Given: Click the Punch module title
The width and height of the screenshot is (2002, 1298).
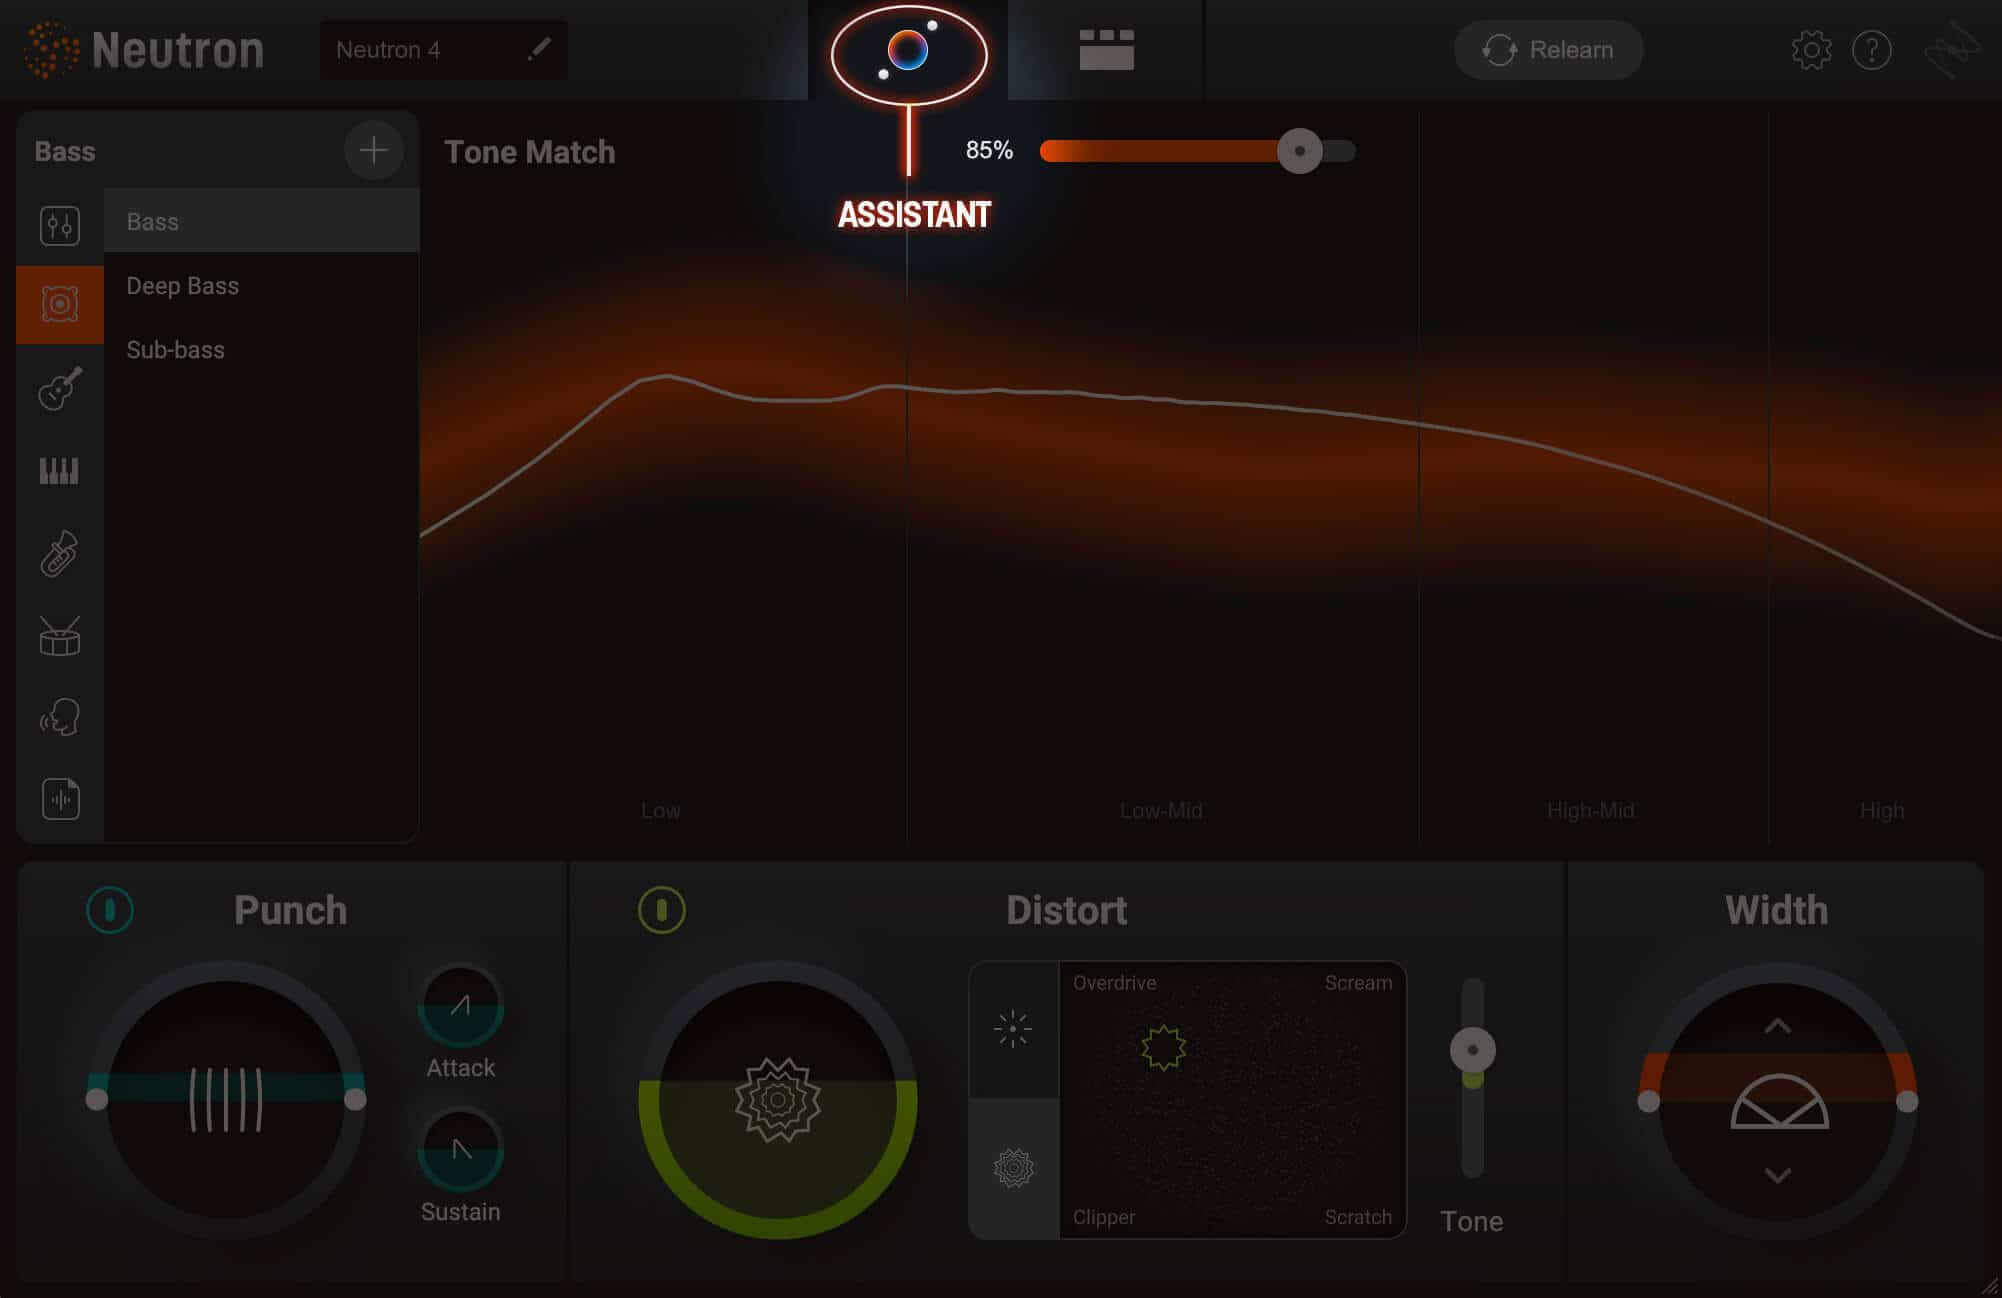Looking at the screenshot, I should pyautogui.click(x=290, y=910).
